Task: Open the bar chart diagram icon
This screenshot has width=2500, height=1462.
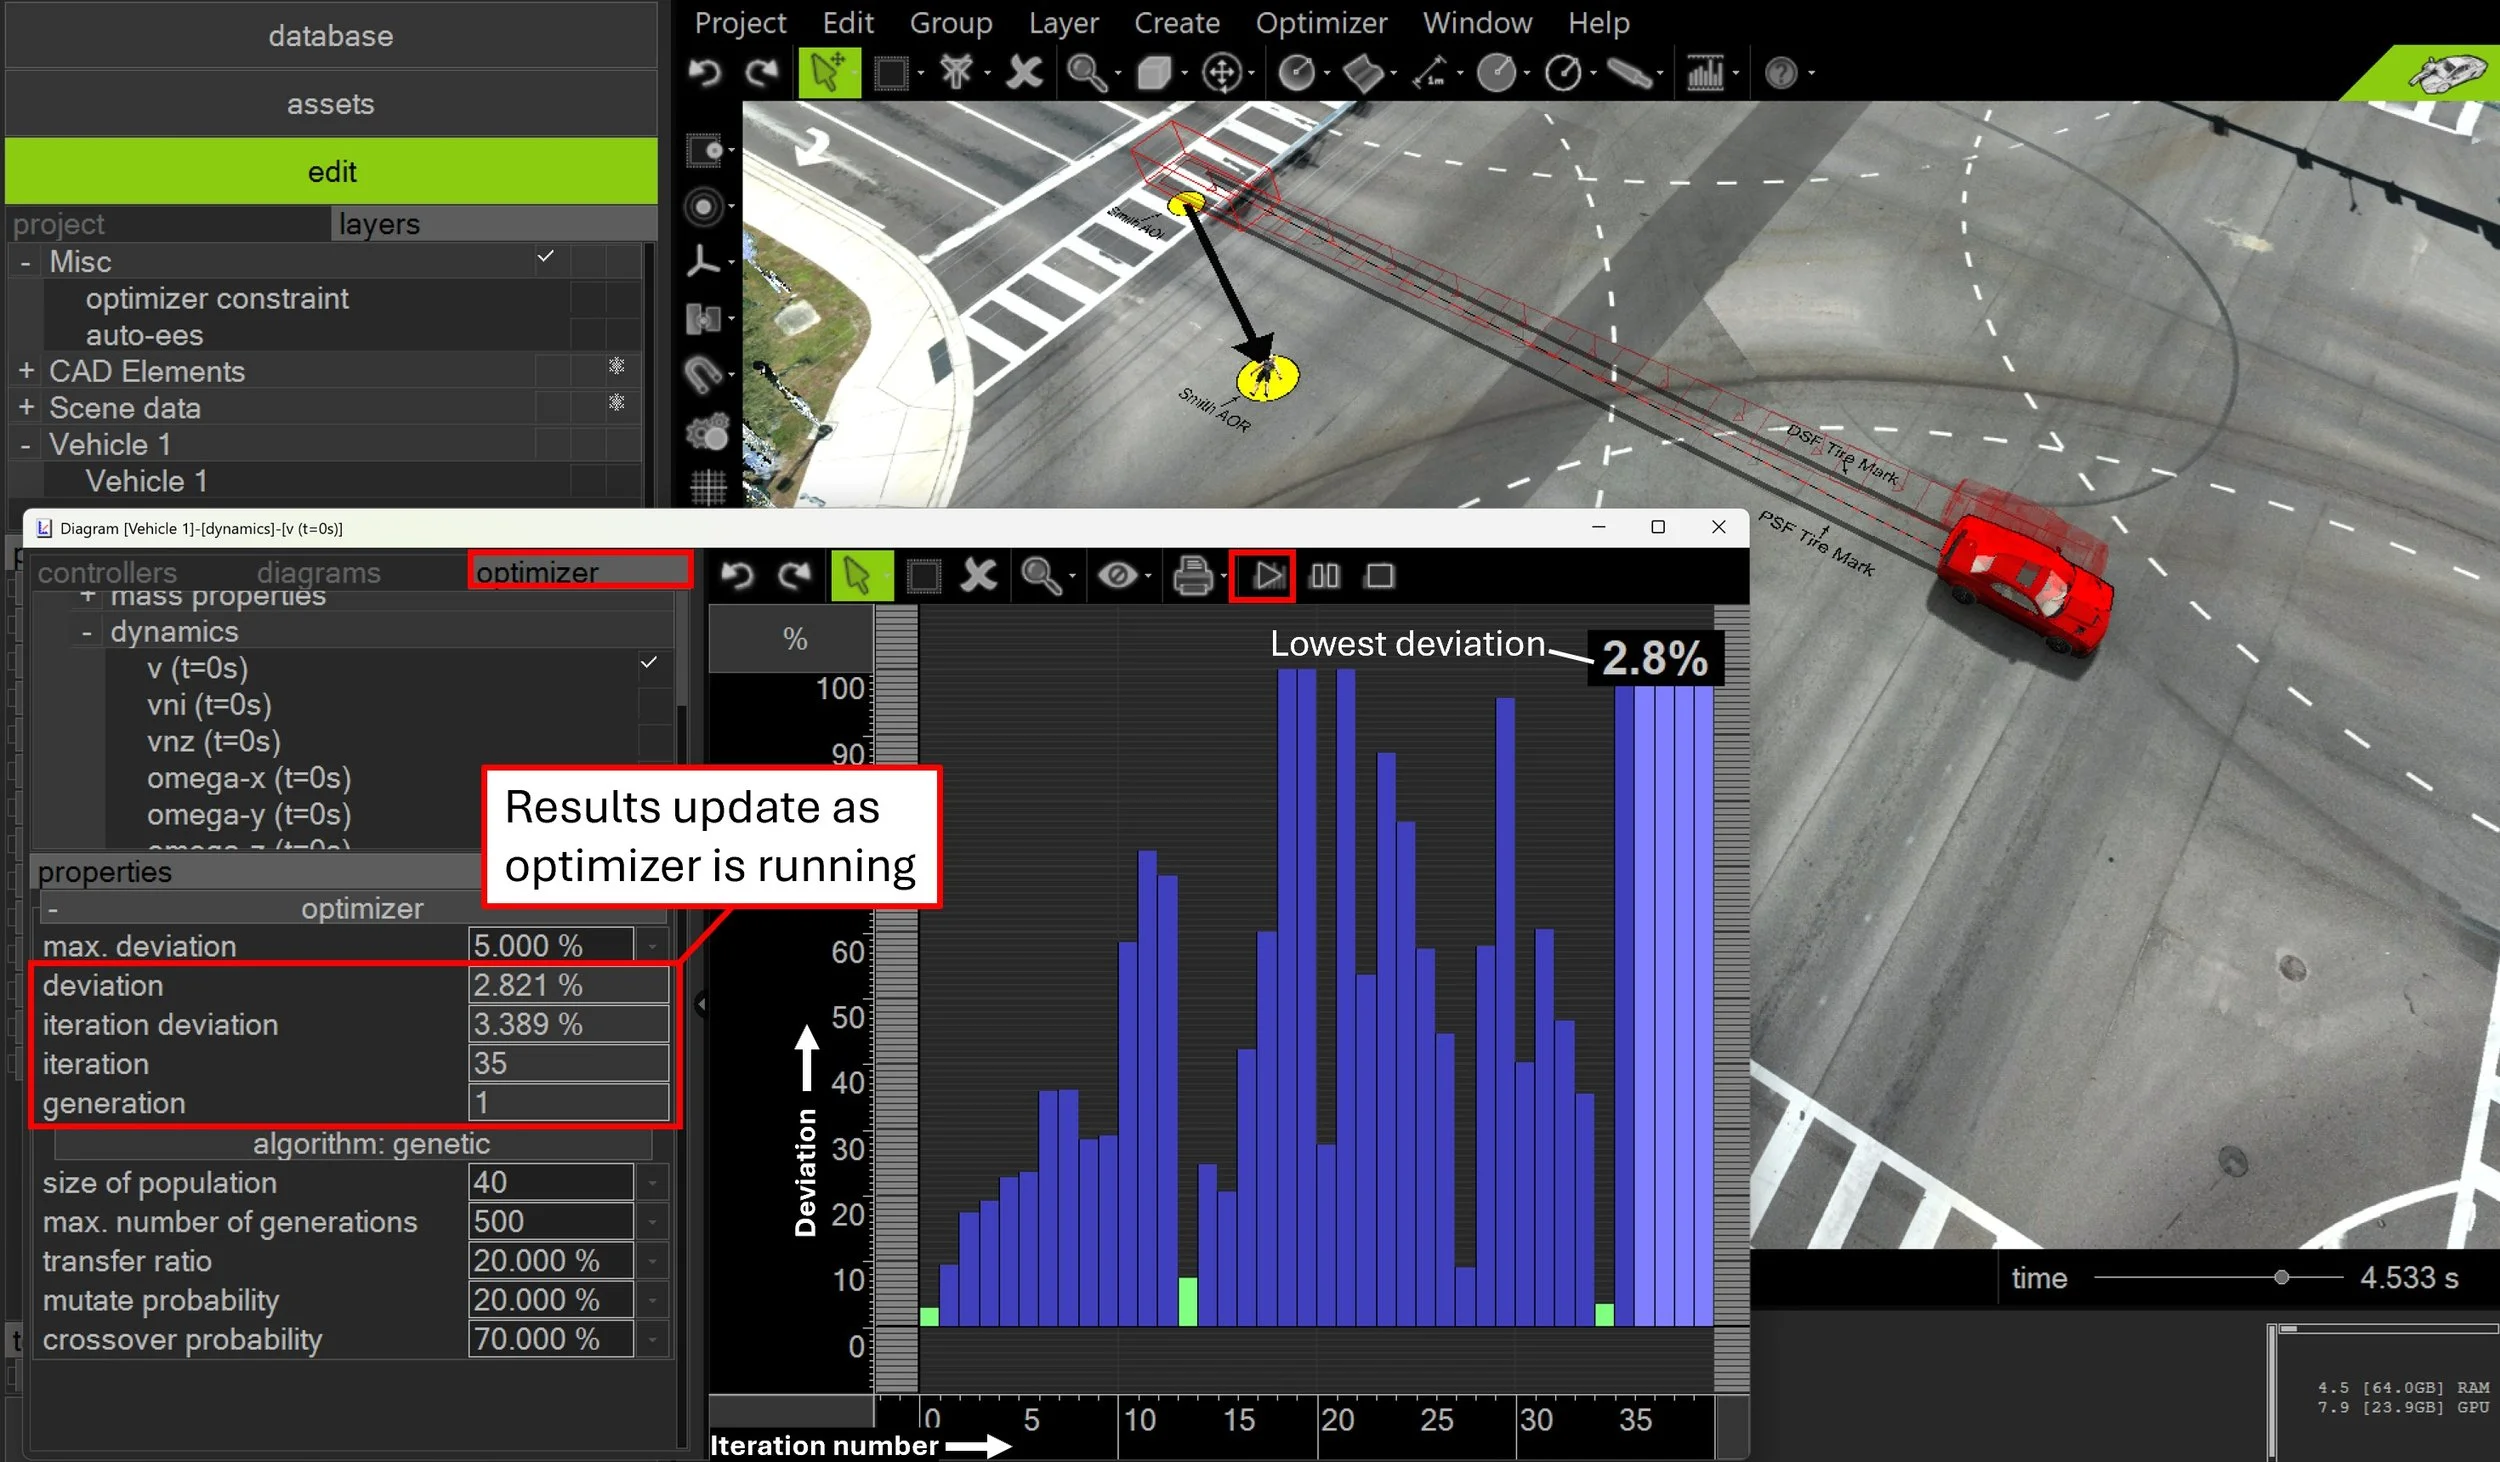Action: tap(1705, 73)
